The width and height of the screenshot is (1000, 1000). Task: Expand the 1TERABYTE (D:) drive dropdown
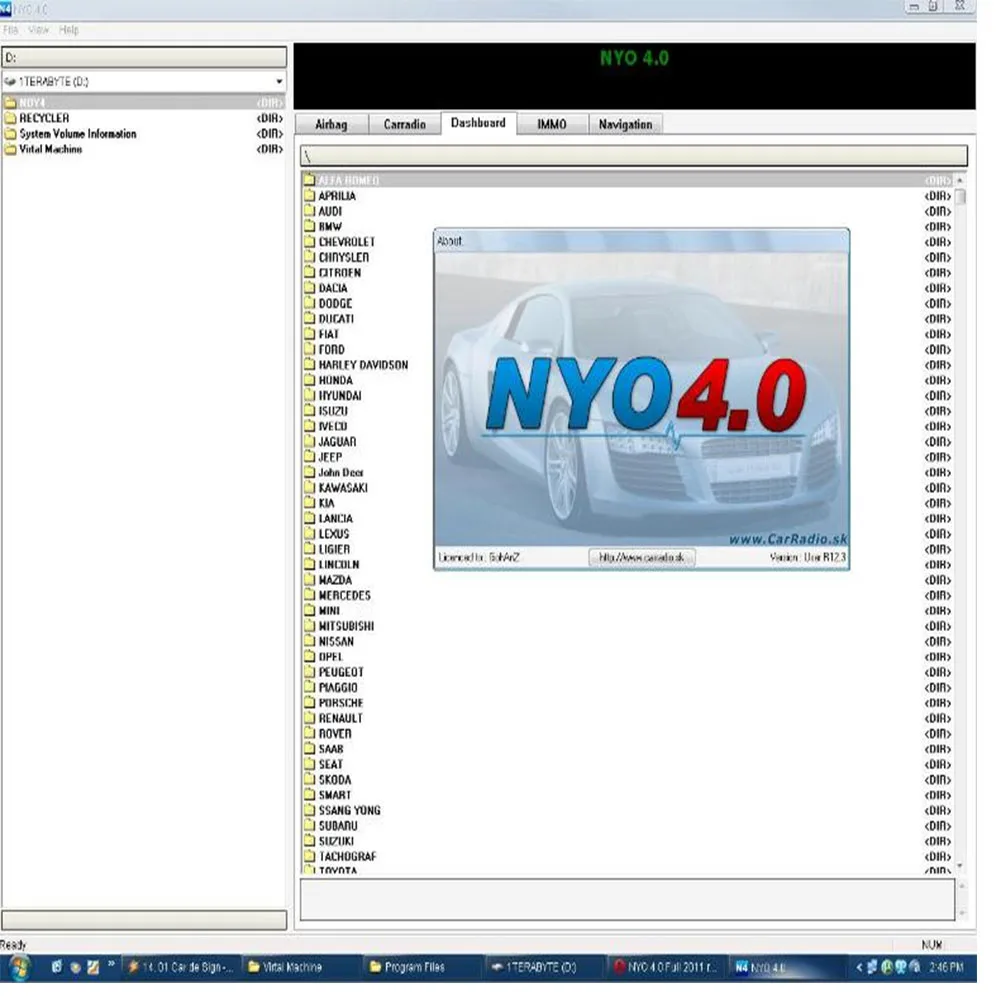click(x=279, y=82)
